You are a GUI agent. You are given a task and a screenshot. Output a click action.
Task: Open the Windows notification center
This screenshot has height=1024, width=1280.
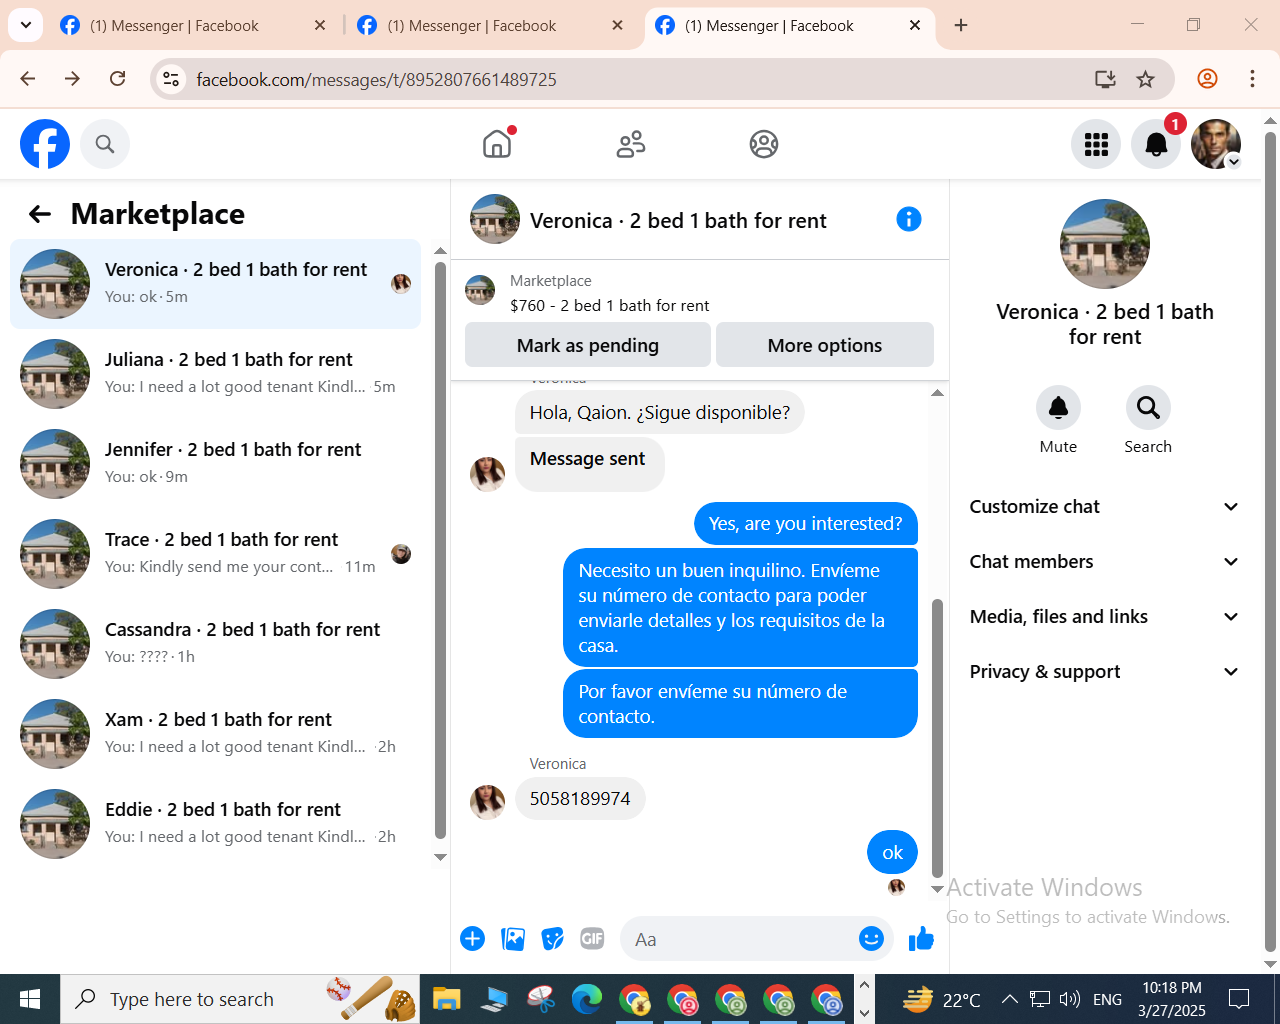[1239, 999]
